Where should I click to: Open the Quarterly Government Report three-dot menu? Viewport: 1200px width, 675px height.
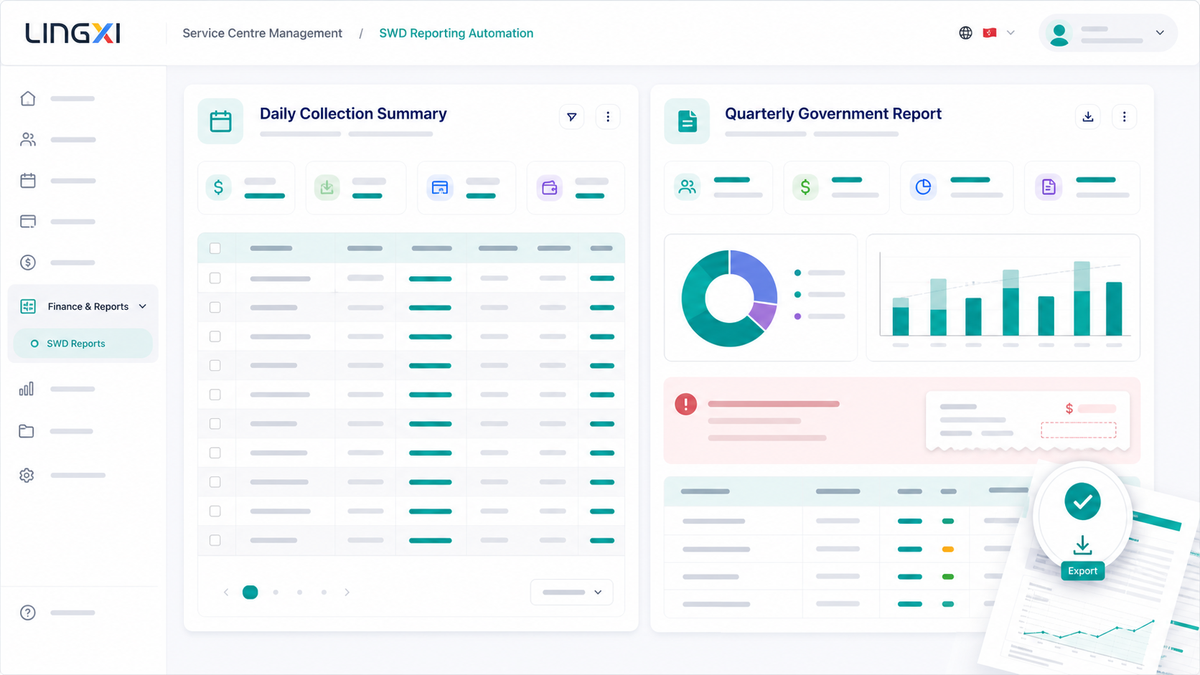pos(1125,117)
